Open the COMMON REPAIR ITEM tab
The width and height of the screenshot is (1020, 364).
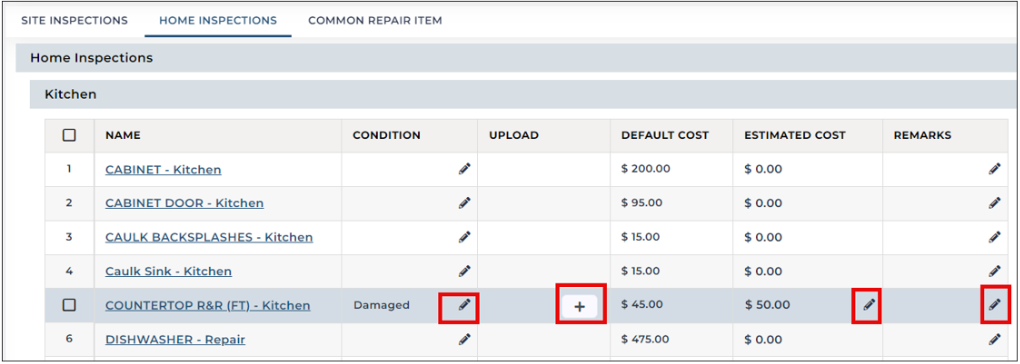[x=375, y=20]
